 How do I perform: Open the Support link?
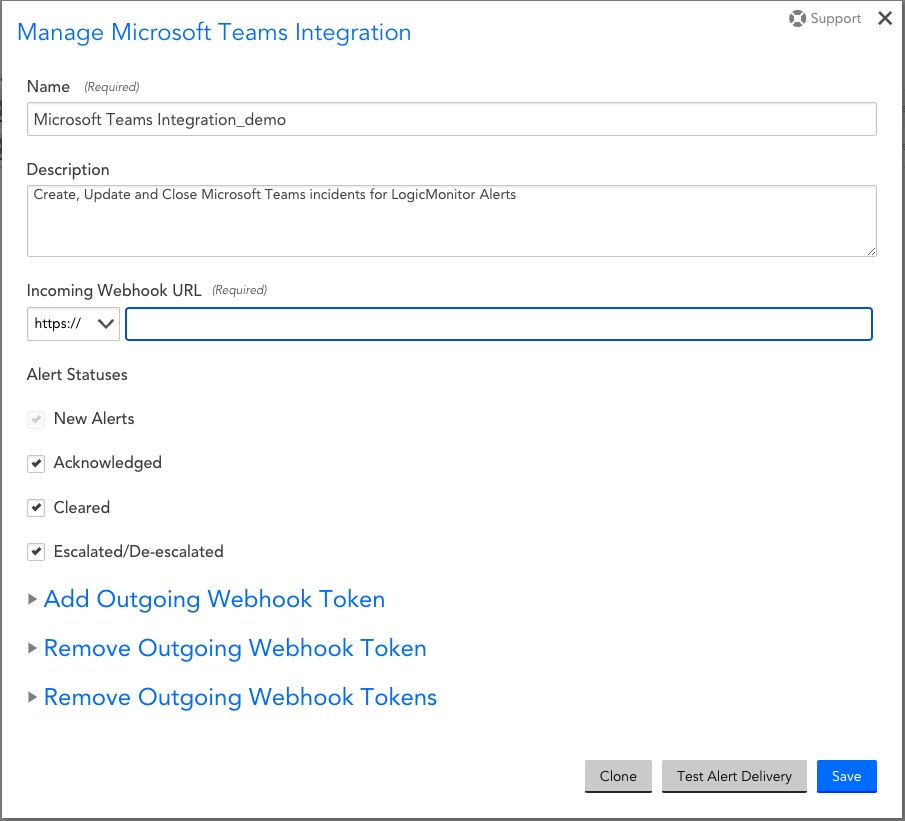(835, 18)
